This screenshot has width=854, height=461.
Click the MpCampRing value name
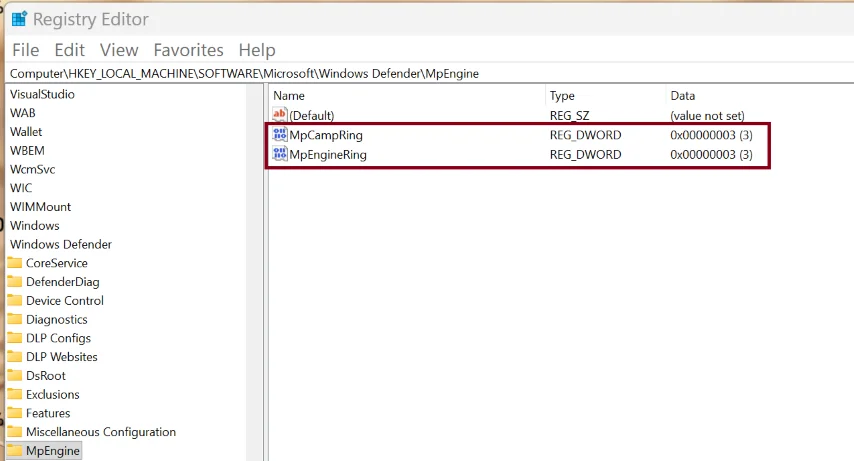pyautogui.click(x=326, y=135)
